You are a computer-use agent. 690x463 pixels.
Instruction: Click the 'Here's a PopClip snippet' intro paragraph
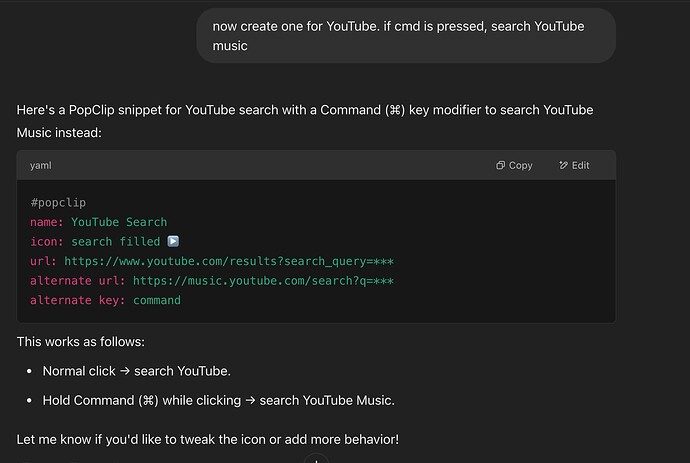tap(305, 121)
